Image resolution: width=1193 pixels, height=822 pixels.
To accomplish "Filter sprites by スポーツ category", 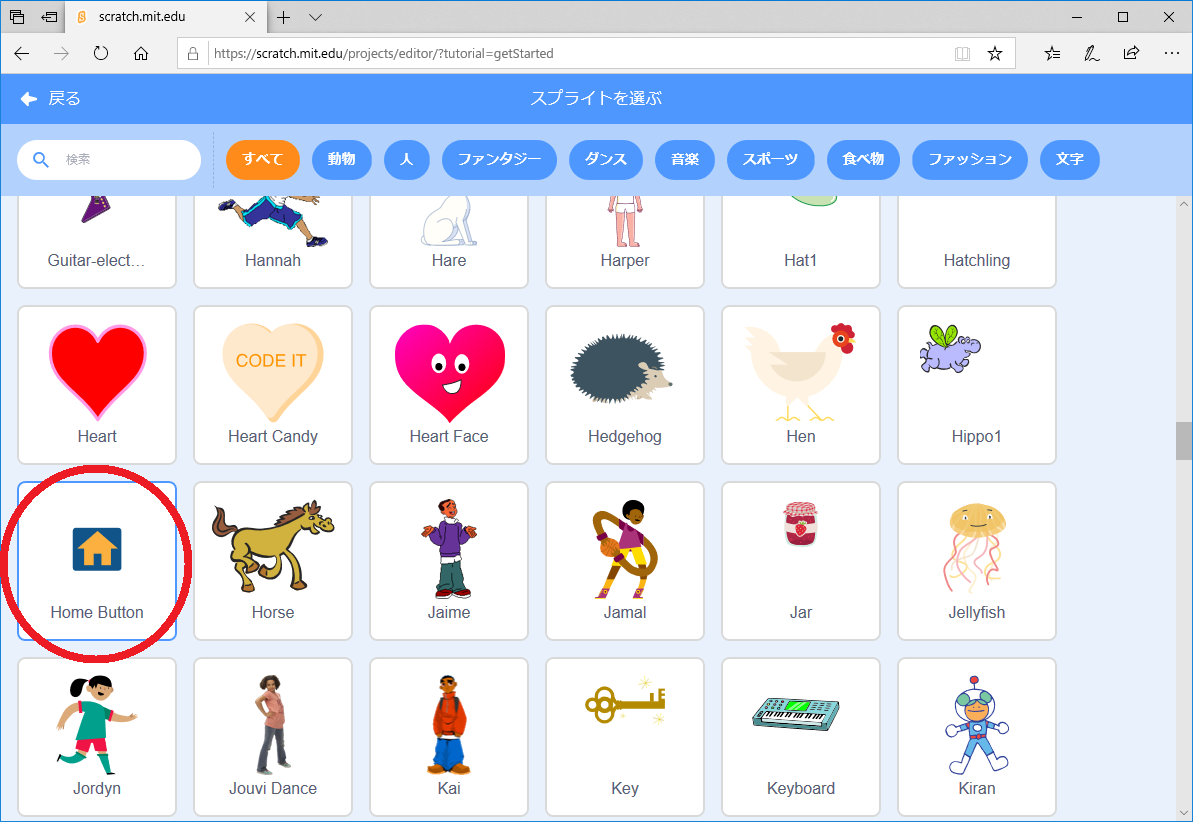I will [771, 160].
